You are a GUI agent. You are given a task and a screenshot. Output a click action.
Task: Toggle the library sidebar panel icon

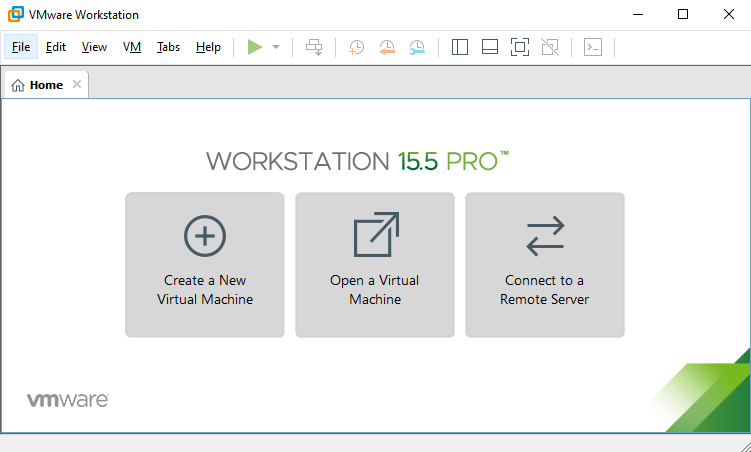tap(460, 47)
